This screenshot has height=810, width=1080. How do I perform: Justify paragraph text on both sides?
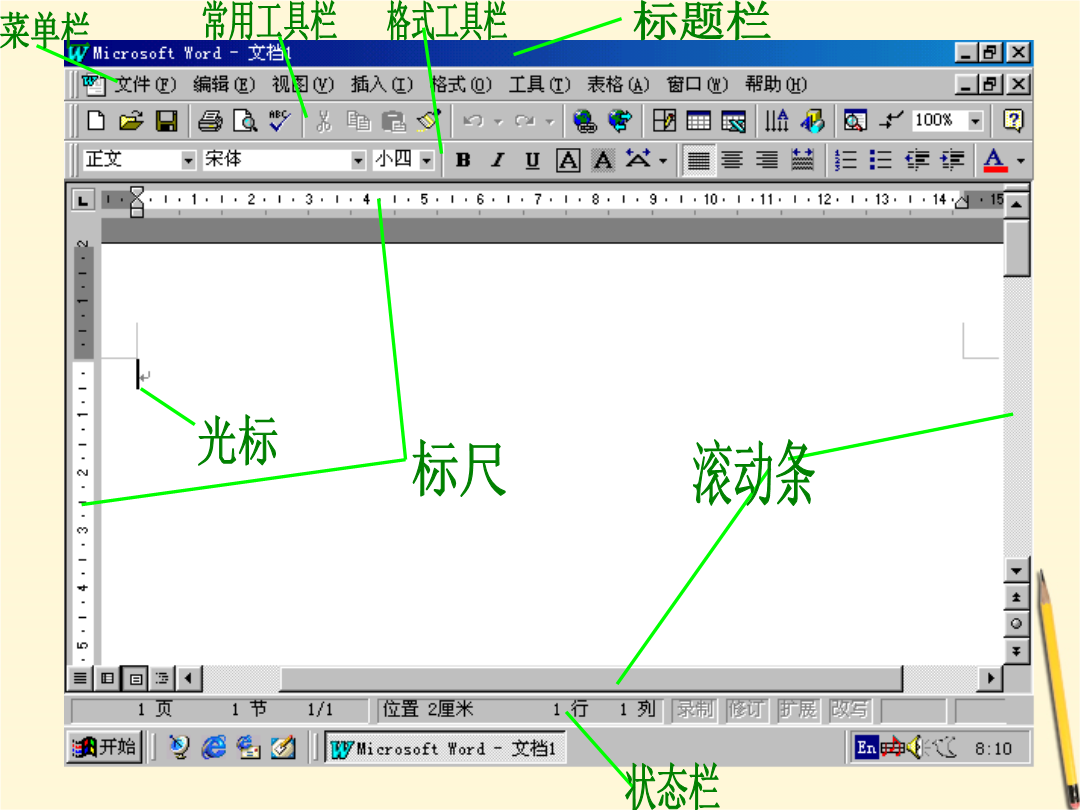click(698, 160)
